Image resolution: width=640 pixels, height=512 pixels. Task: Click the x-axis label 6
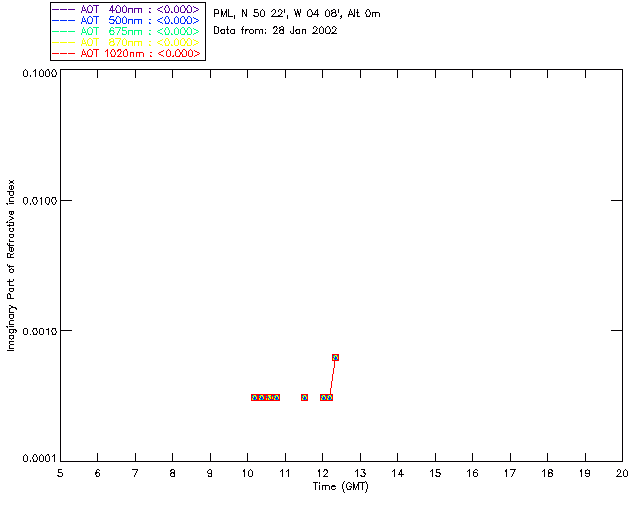click(98, 473)
